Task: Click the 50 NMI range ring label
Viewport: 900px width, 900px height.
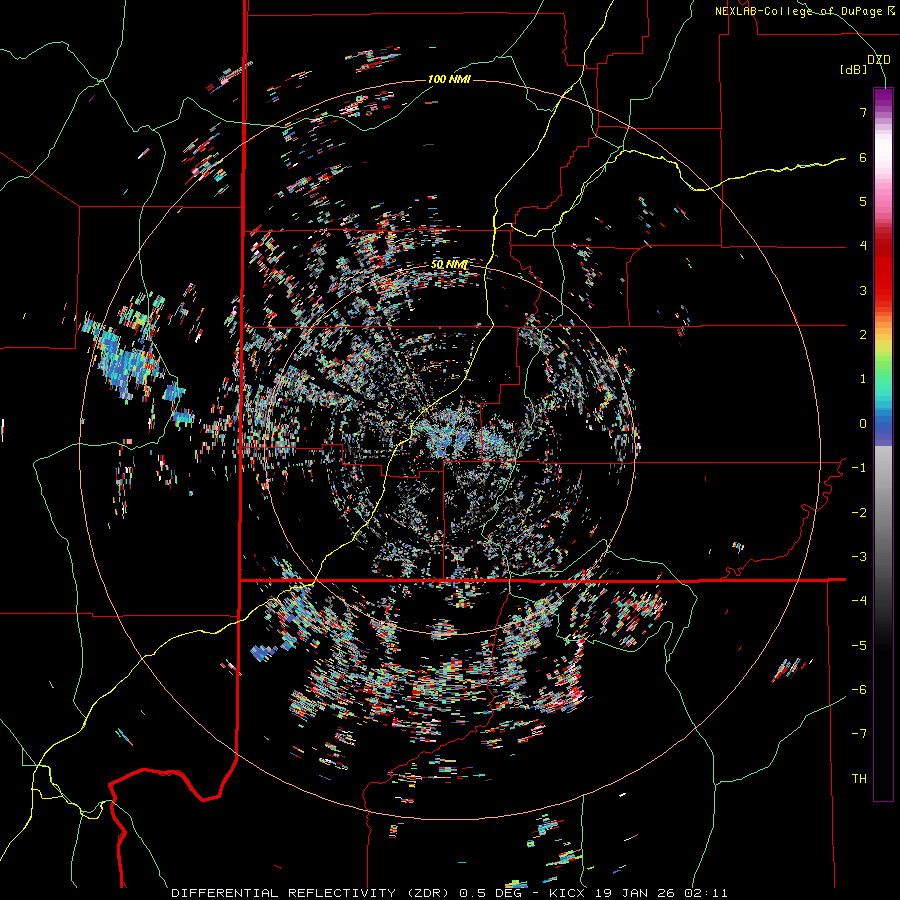Action: (x=449, y=265)
